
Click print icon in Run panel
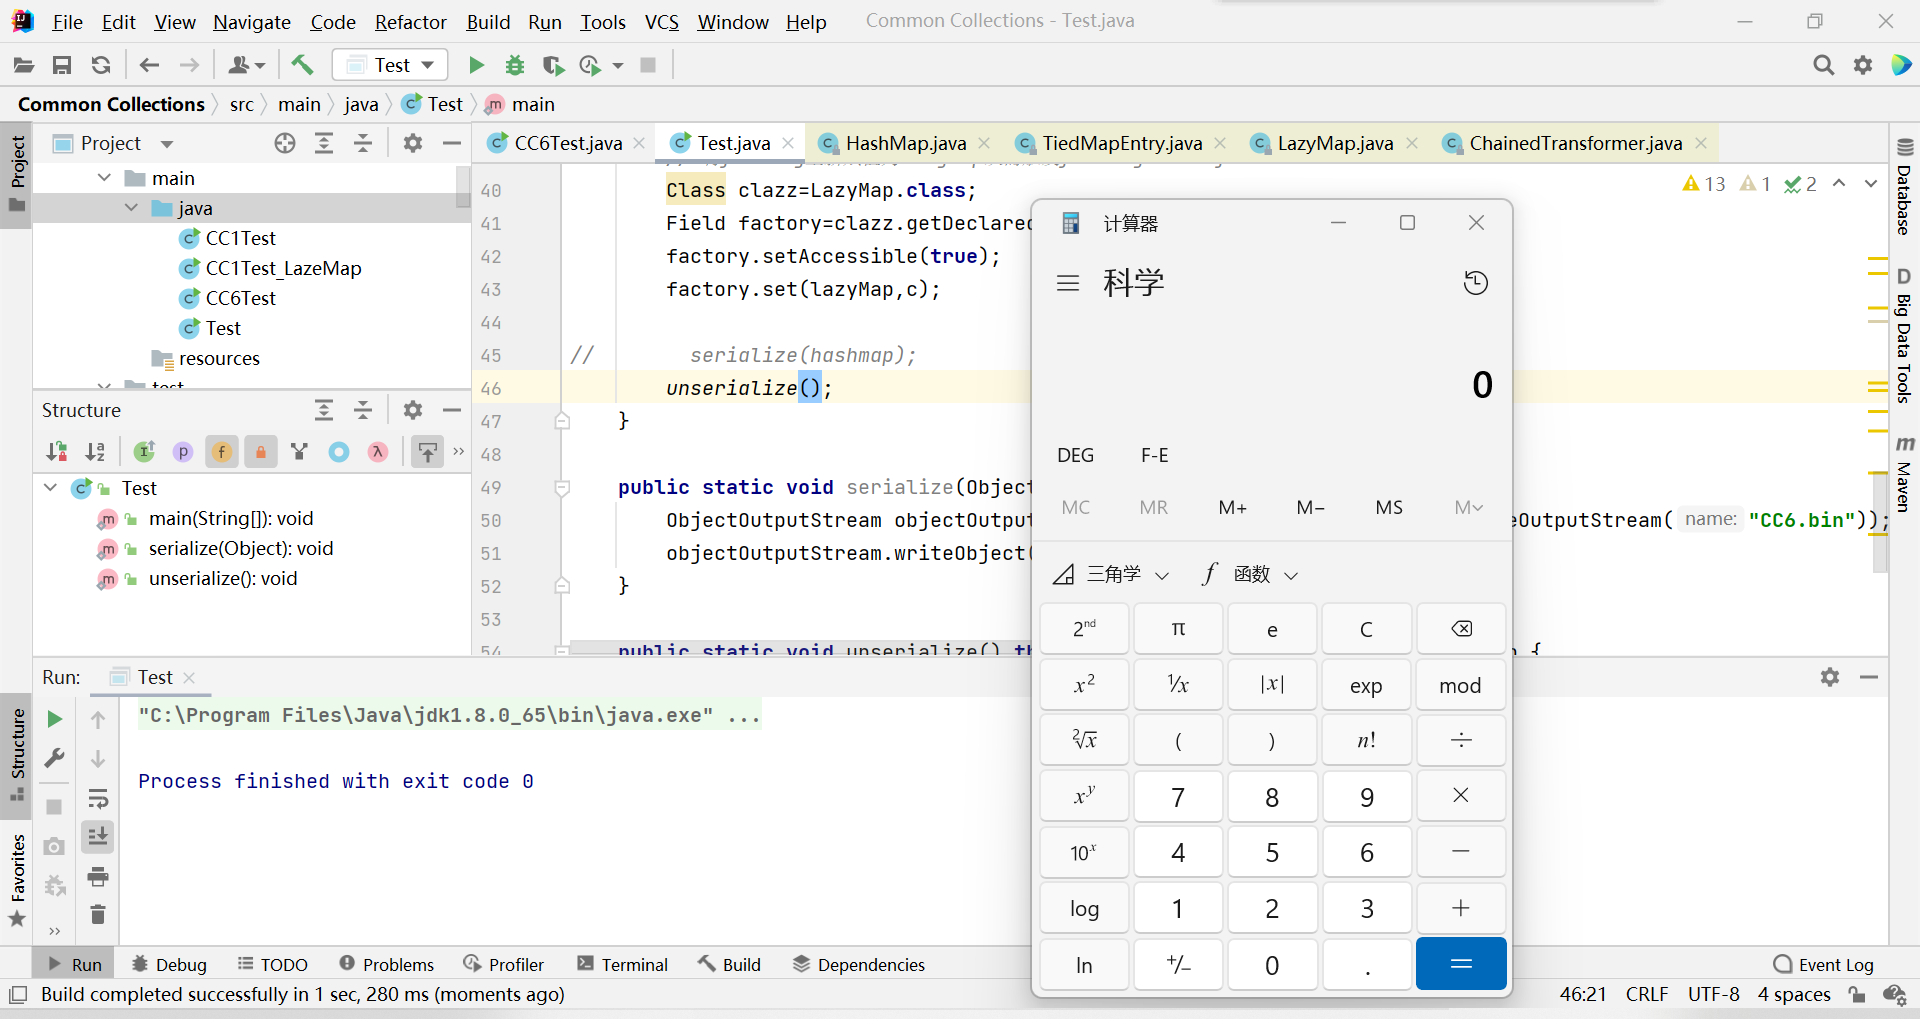click(x=98, y=877)
